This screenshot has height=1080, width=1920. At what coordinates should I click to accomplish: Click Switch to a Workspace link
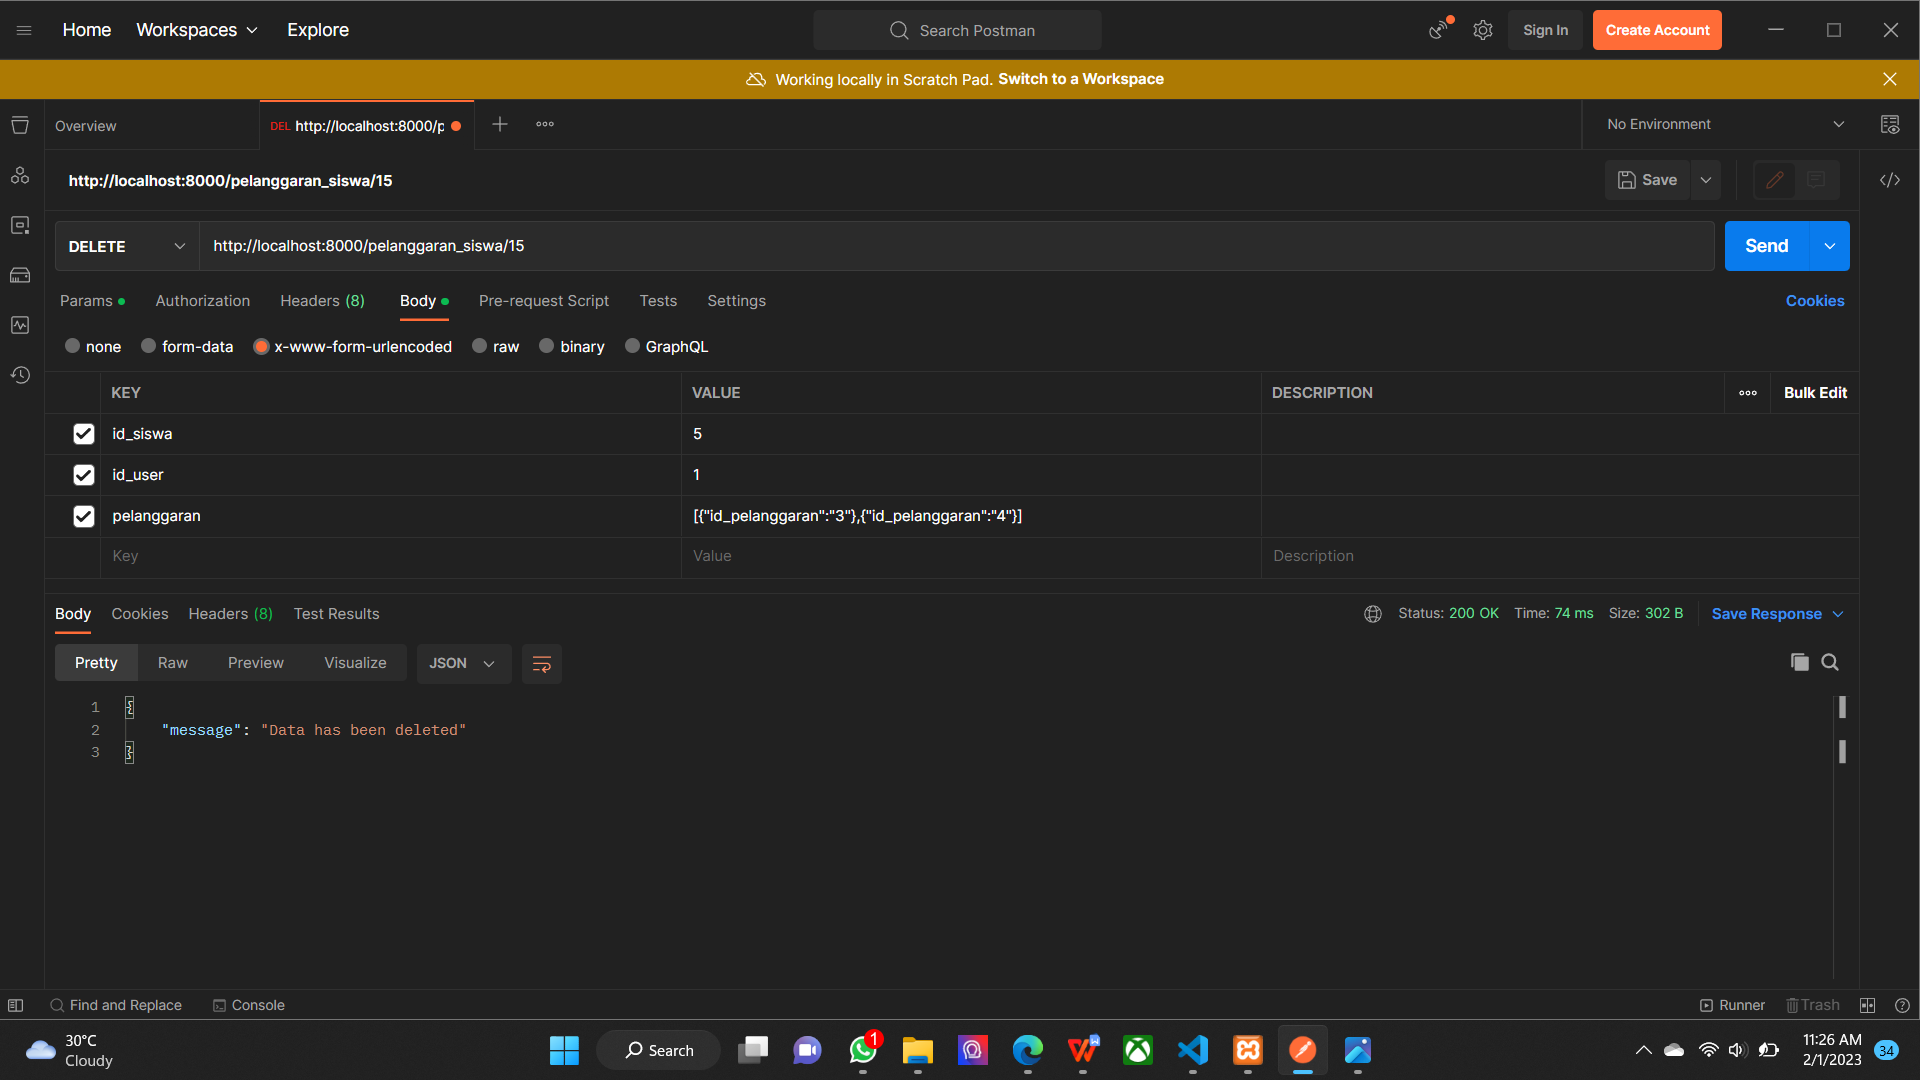(1080, 79)
